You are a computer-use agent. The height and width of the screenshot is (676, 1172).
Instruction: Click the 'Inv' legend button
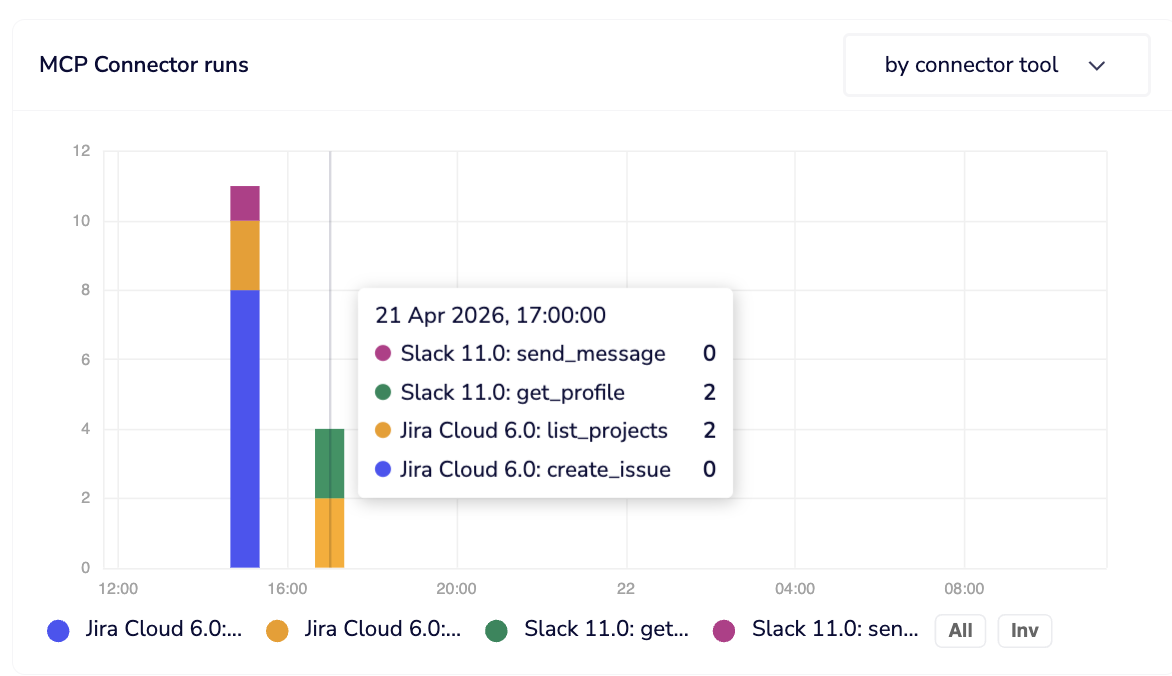tap(1025, 630)
